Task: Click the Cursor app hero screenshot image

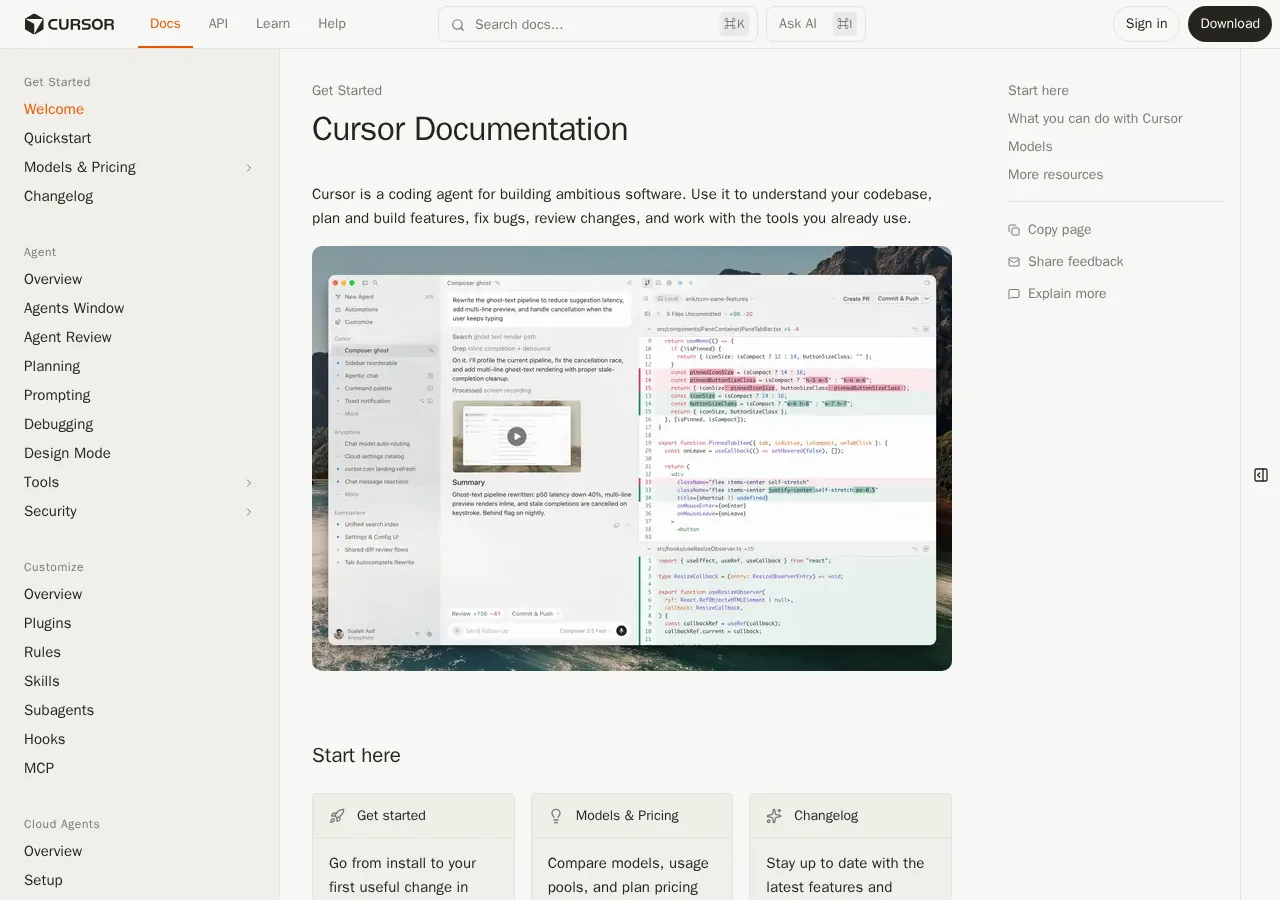Action: tap(632, 458)
